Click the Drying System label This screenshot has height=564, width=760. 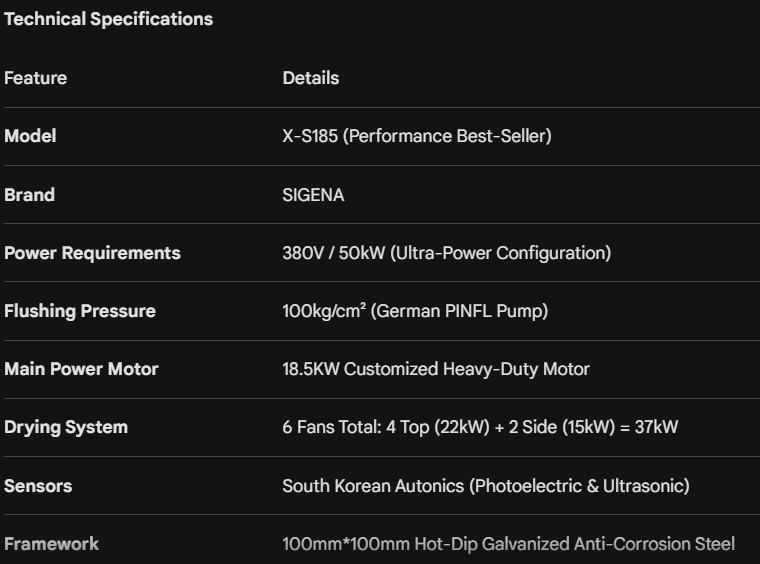pyautogui.click(x=66, y=427)
